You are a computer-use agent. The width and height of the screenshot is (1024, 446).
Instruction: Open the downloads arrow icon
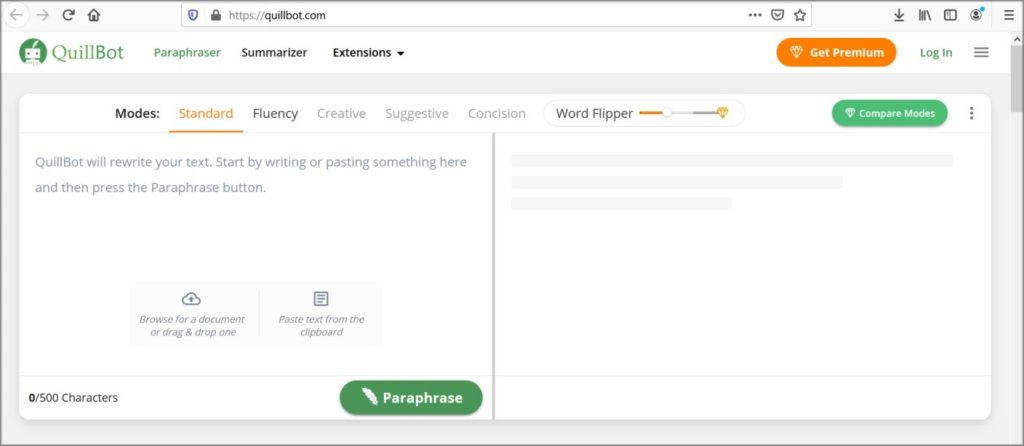click(899, 15)
